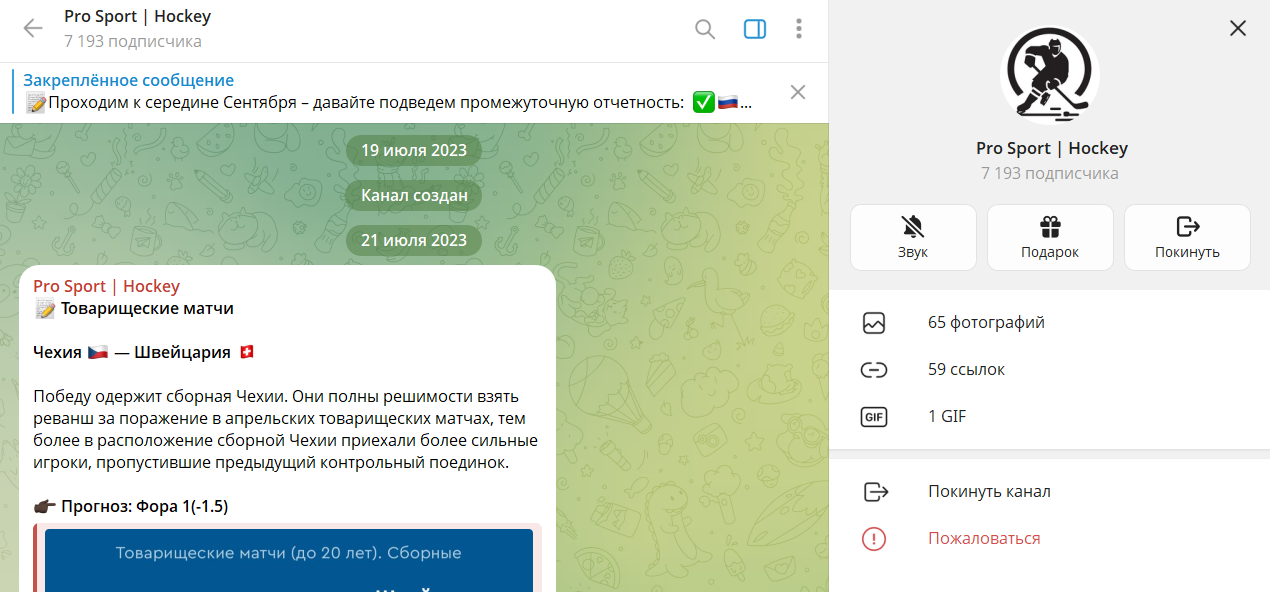Open the three-dot more options menu
The image size is (1270, 592).
pos(798,29)
